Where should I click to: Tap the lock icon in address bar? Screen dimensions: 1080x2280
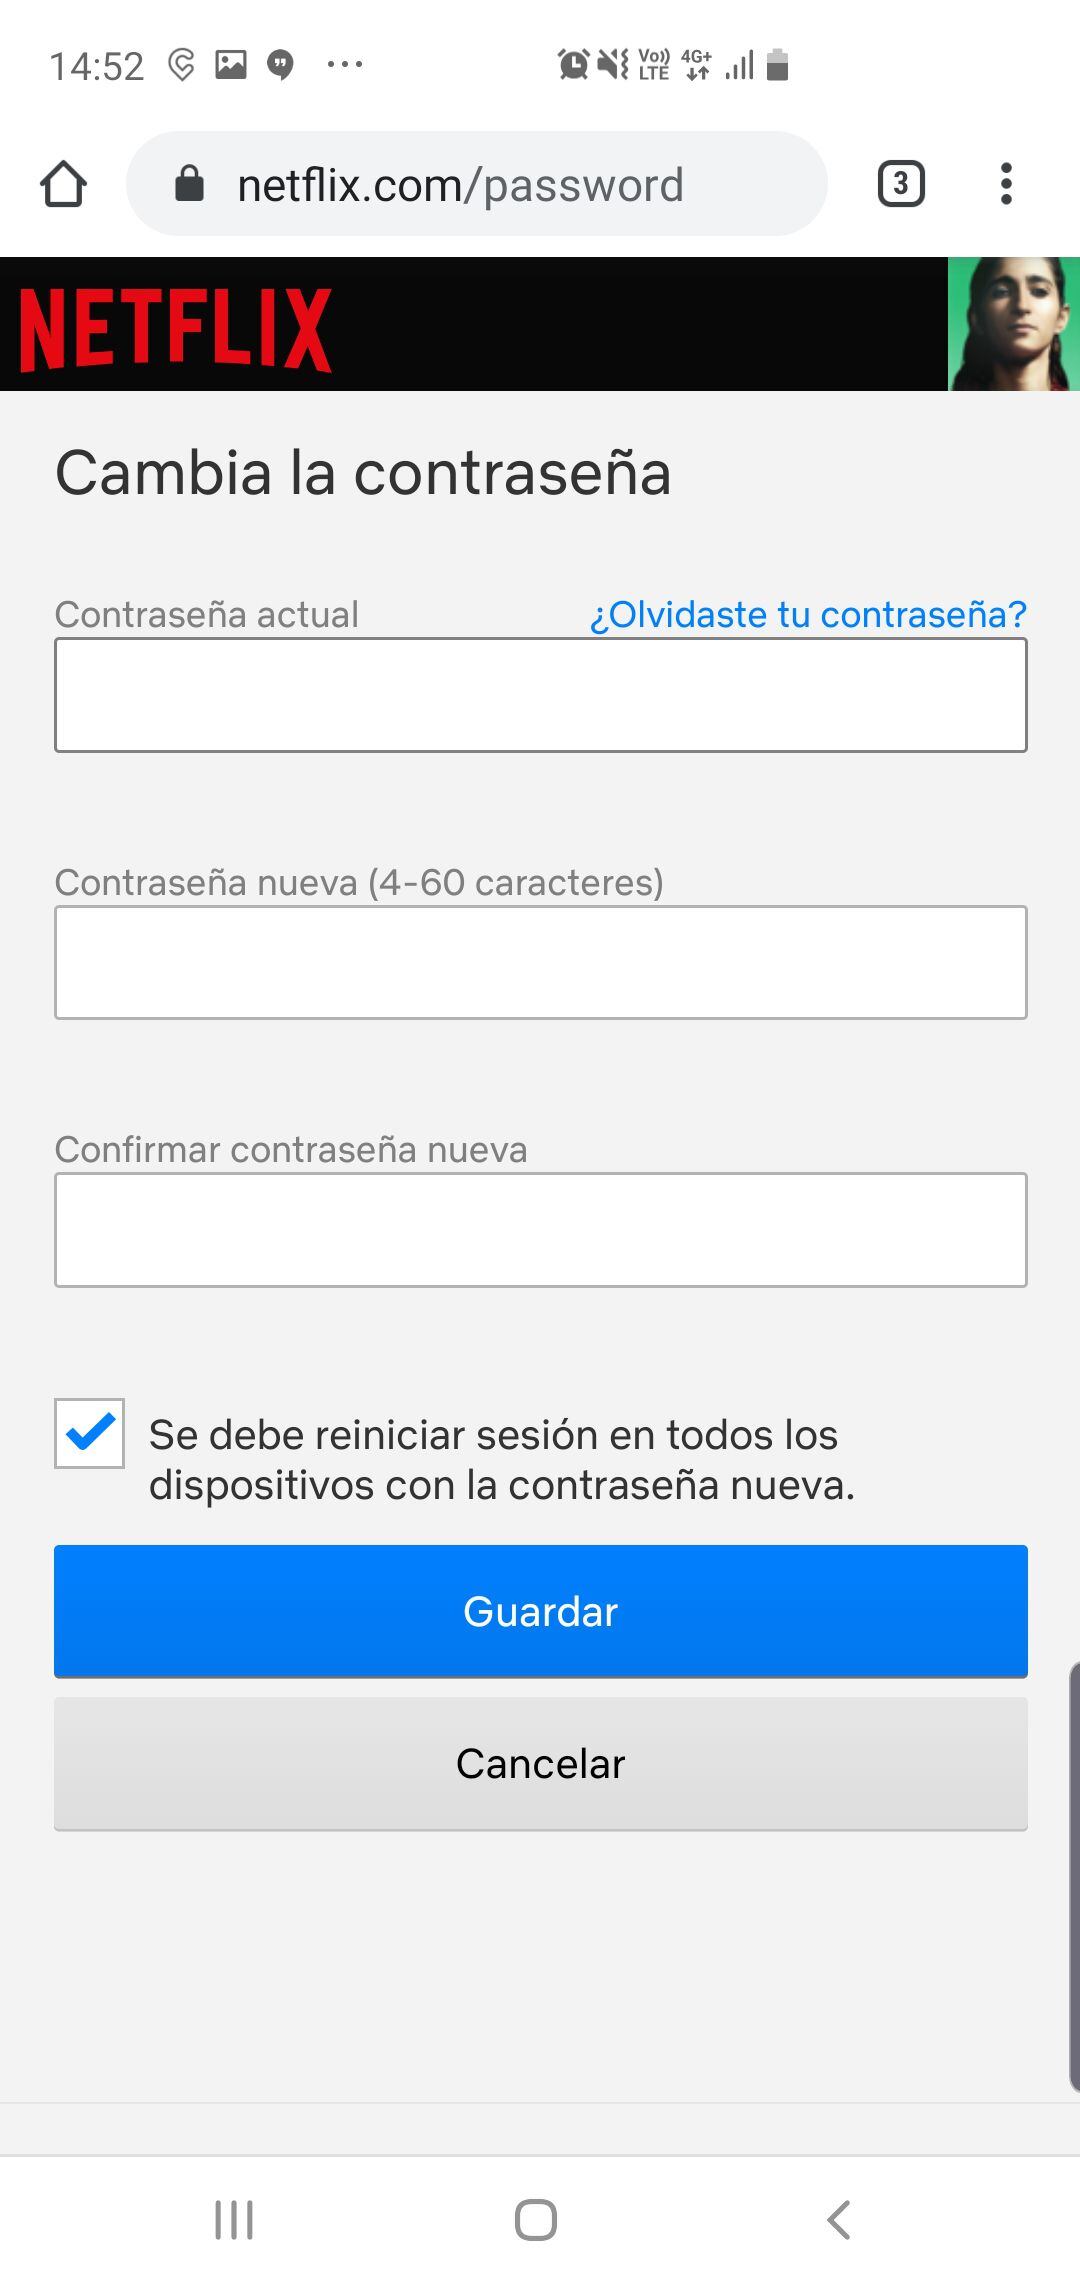click(x=189, y=184)
